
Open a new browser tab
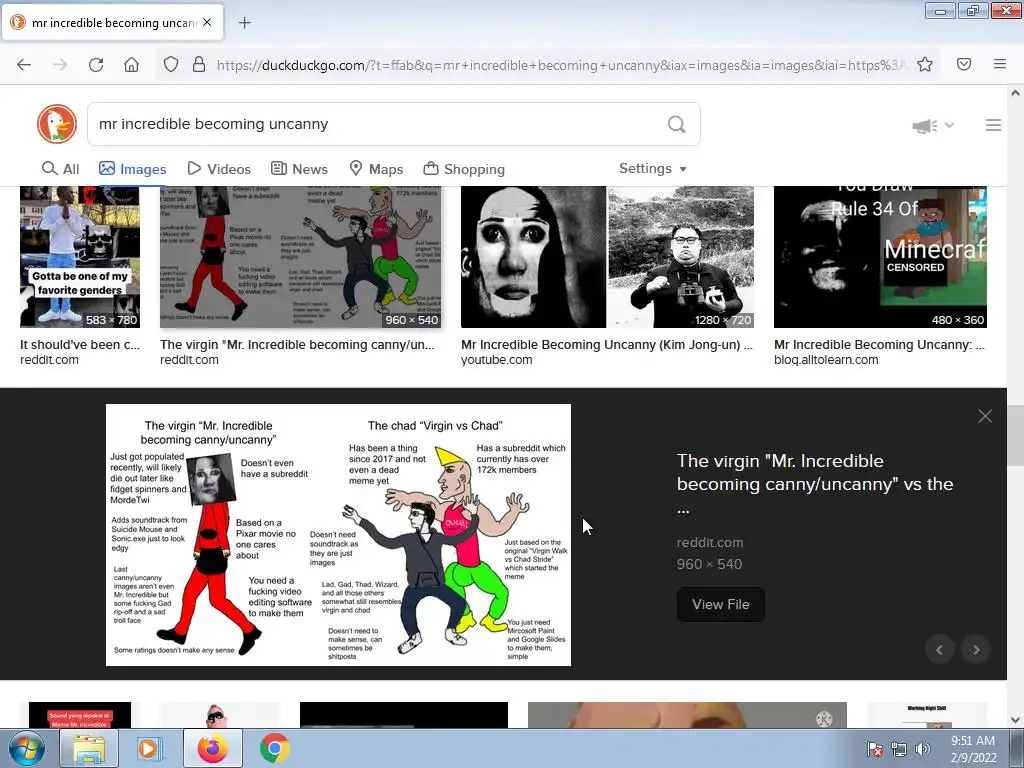[x=244, y=23]
